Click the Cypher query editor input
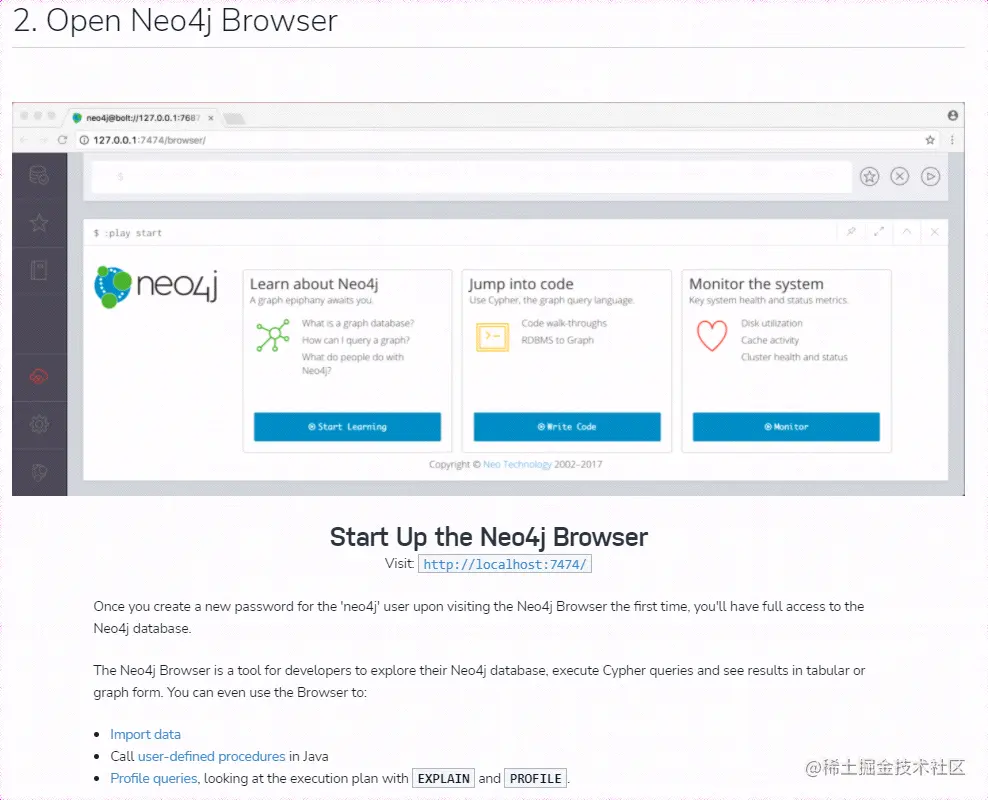Image resolution: width=988 pixels, height=800 pixels. pos(472,176)
